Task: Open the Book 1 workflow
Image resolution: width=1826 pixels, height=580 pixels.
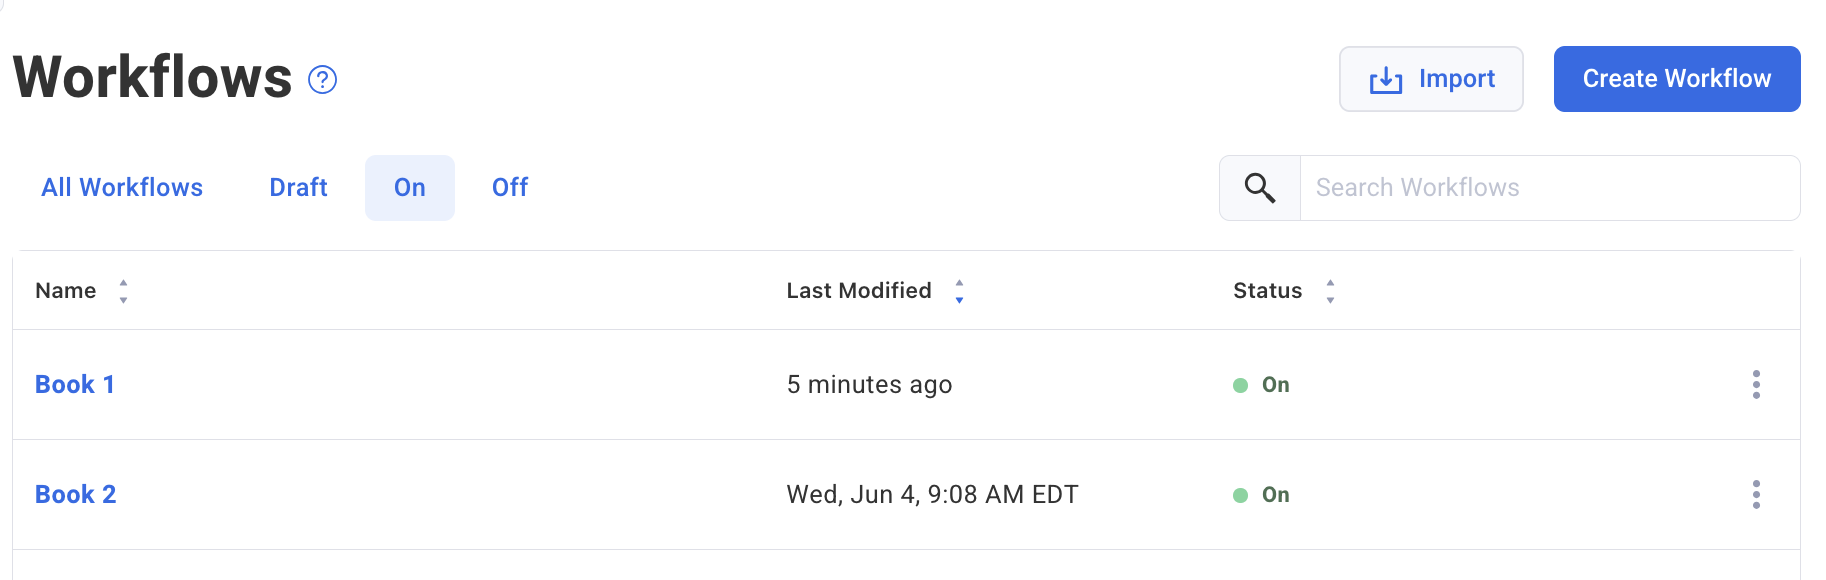Action: (x=74, y=384)
